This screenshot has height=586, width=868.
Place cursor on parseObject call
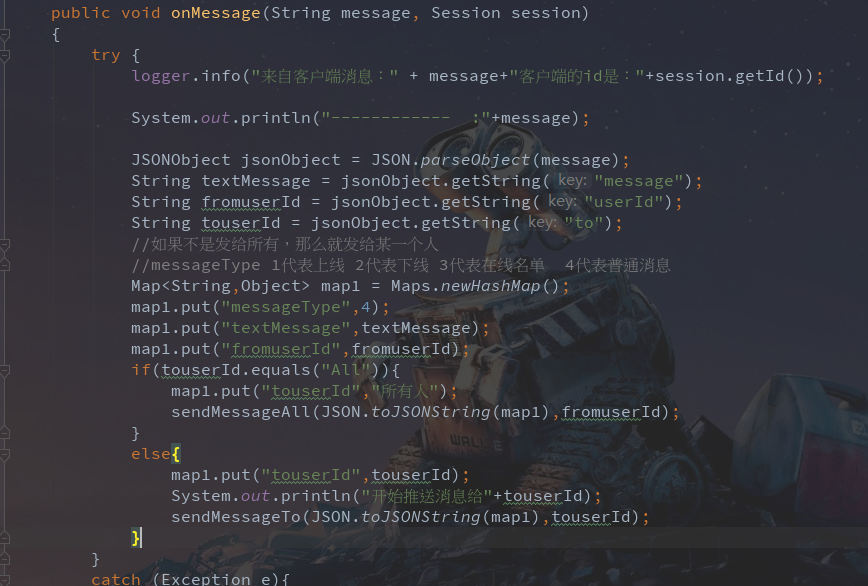point(475,160)
